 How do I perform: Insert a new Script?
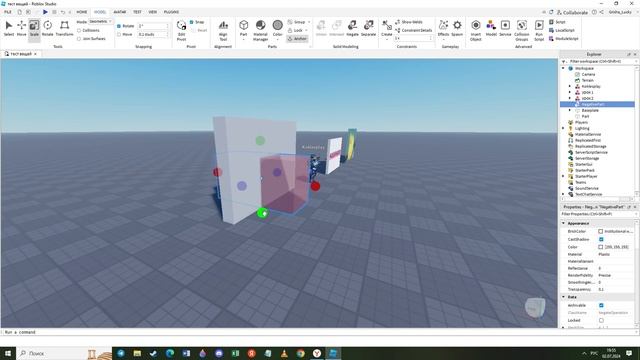[557, 22]
